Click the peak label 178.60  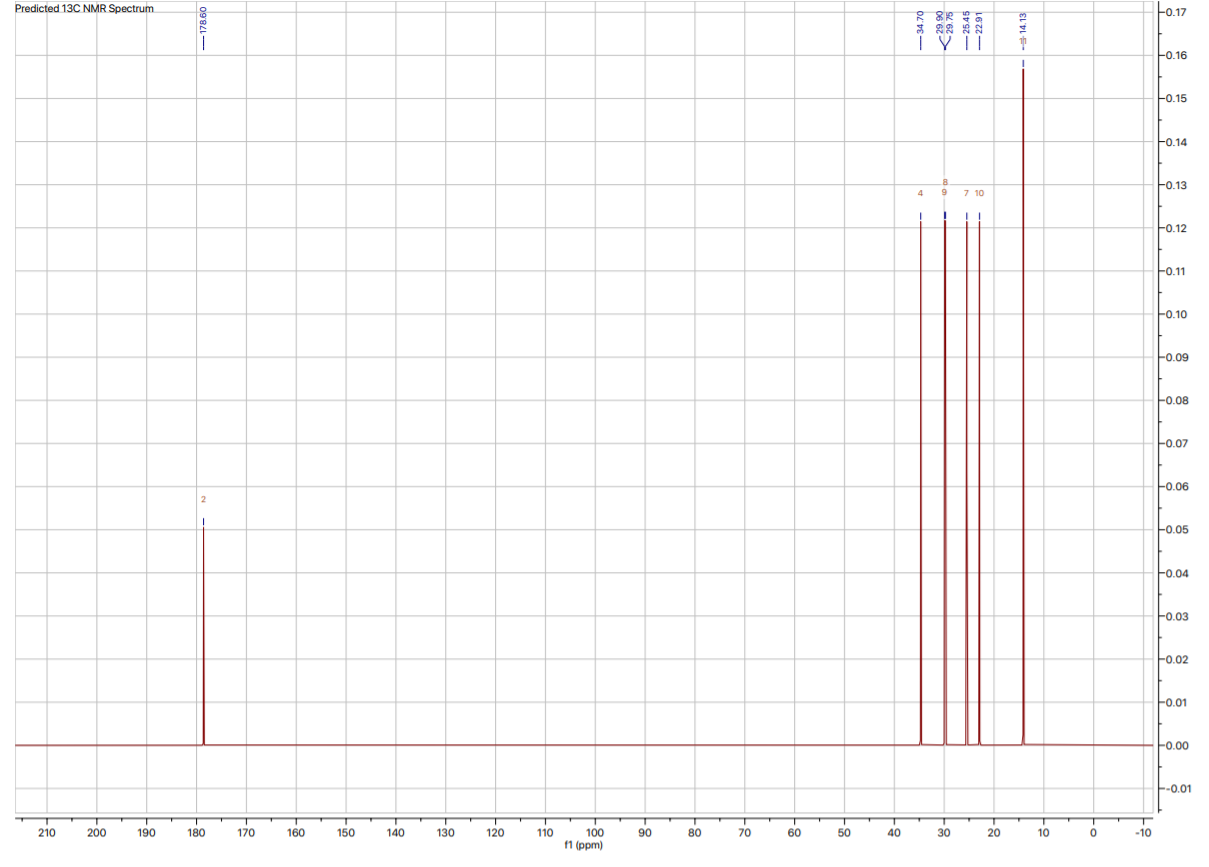203,22
